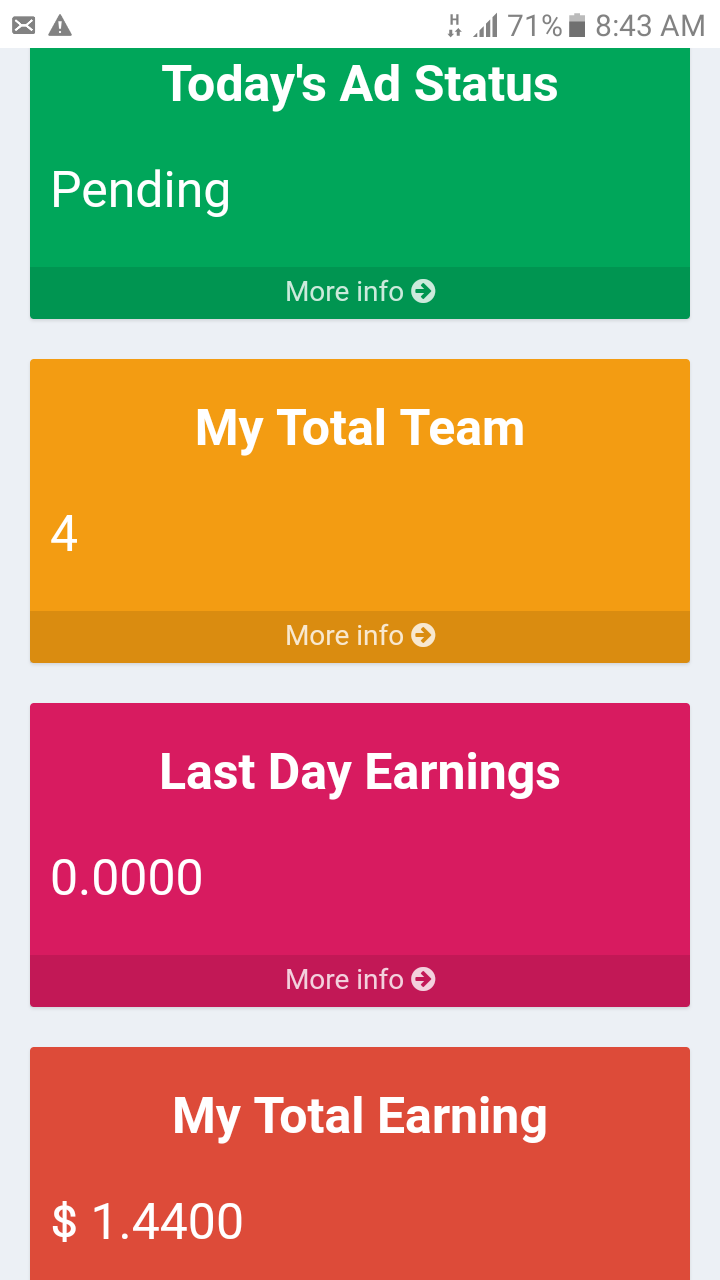Tap the 8:43 AM clock
720x1280 pixels.
(651, 25)
